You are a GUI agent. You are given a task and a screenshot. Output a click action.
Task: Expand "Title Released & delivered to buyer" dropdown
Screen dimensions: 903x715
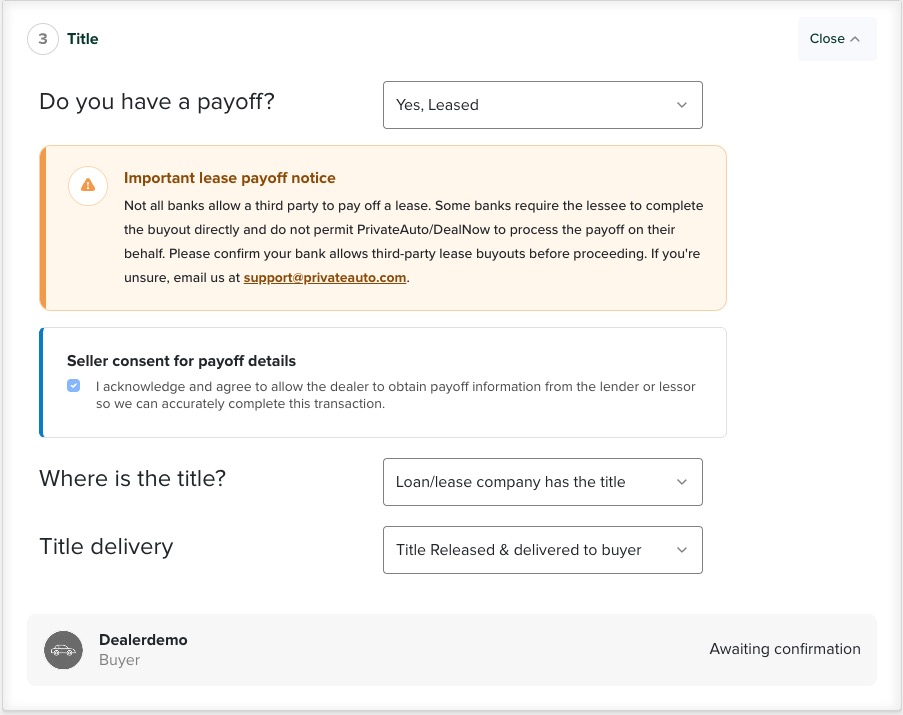pos(542,550)
